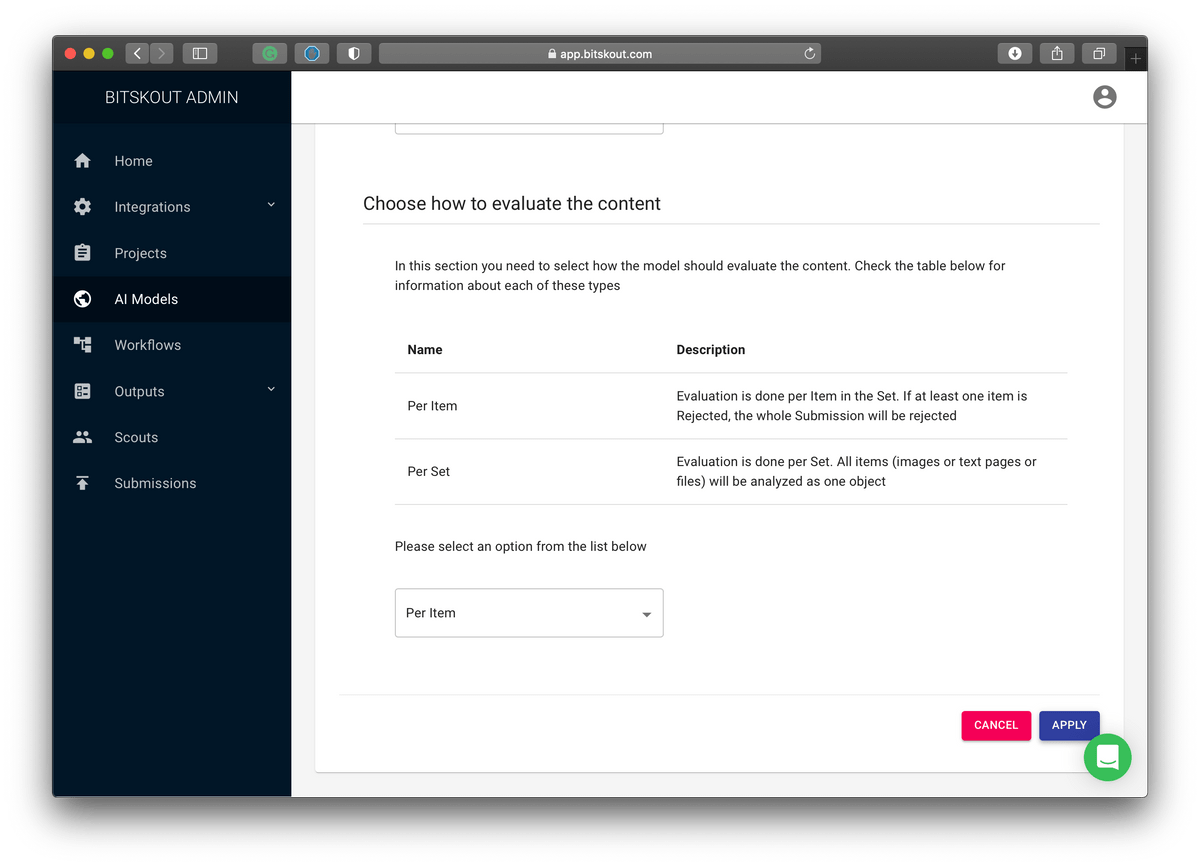Image resolution: width=1200 pixels, height=867 pixels.
Task: Open the green chat support widget
Action: [x=1108, y=758]
